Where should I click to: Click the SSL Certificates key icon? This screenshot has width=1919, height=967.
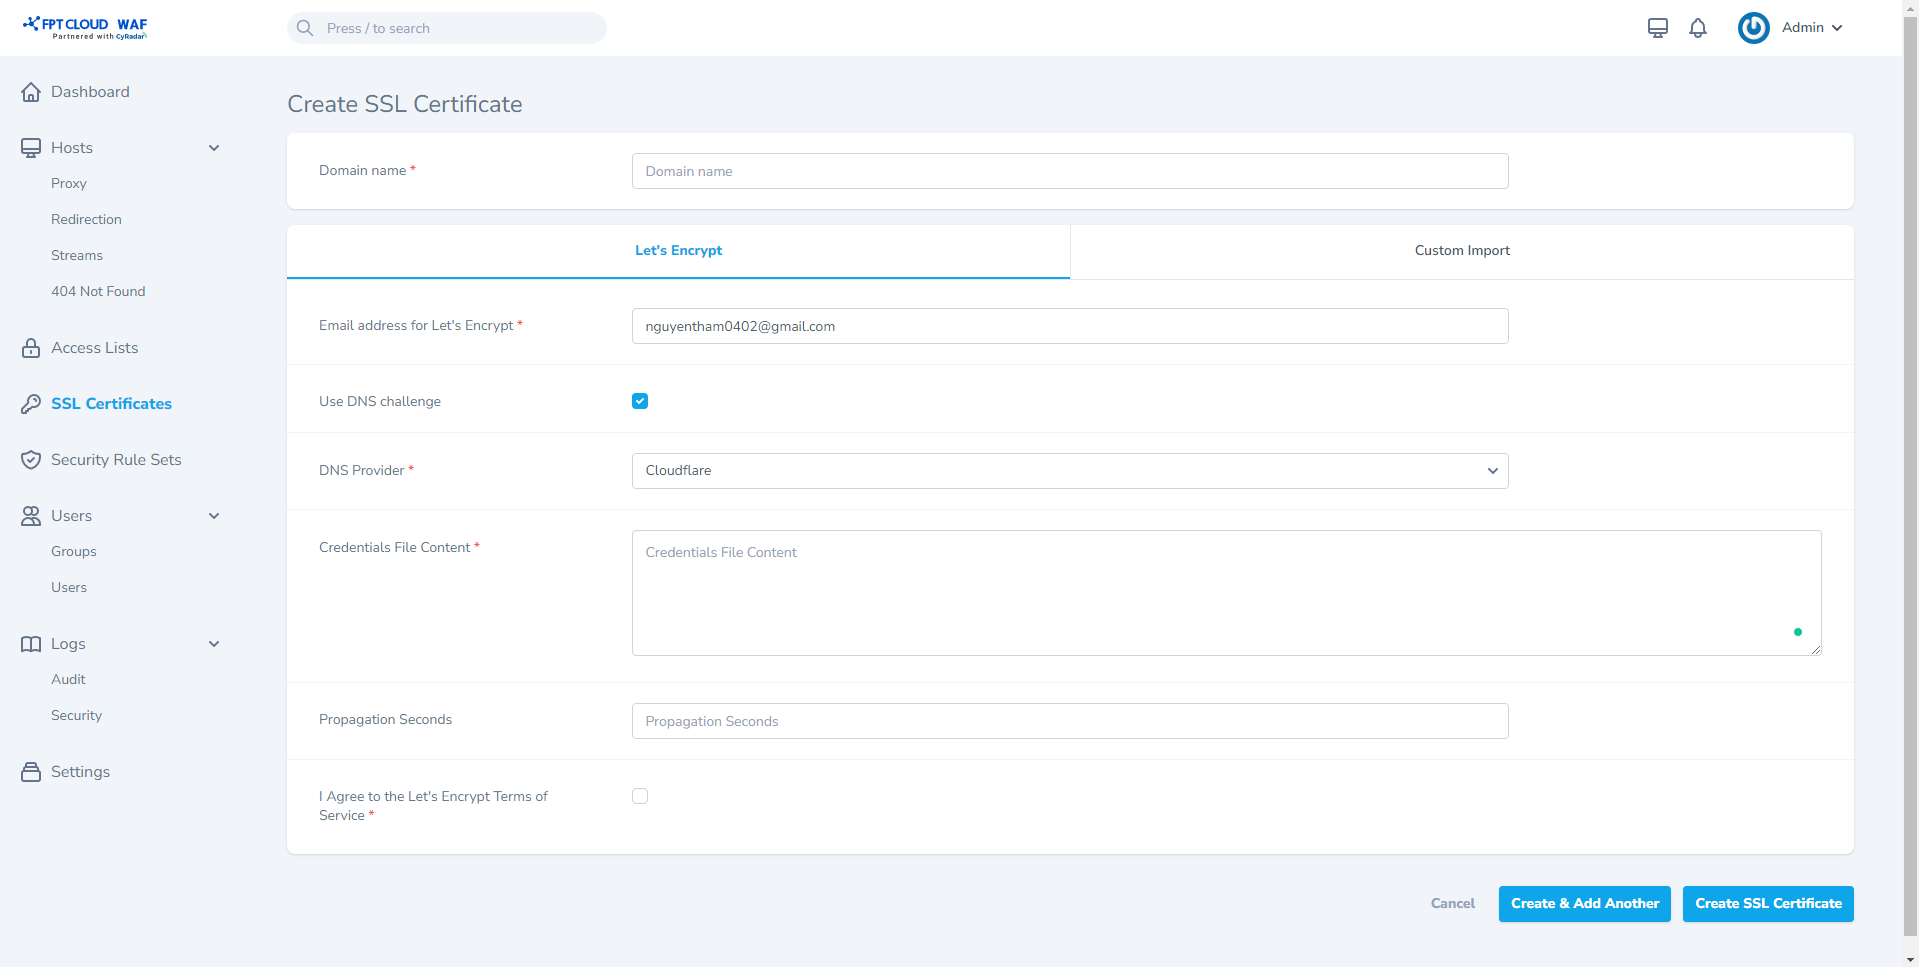coord(31,404)
